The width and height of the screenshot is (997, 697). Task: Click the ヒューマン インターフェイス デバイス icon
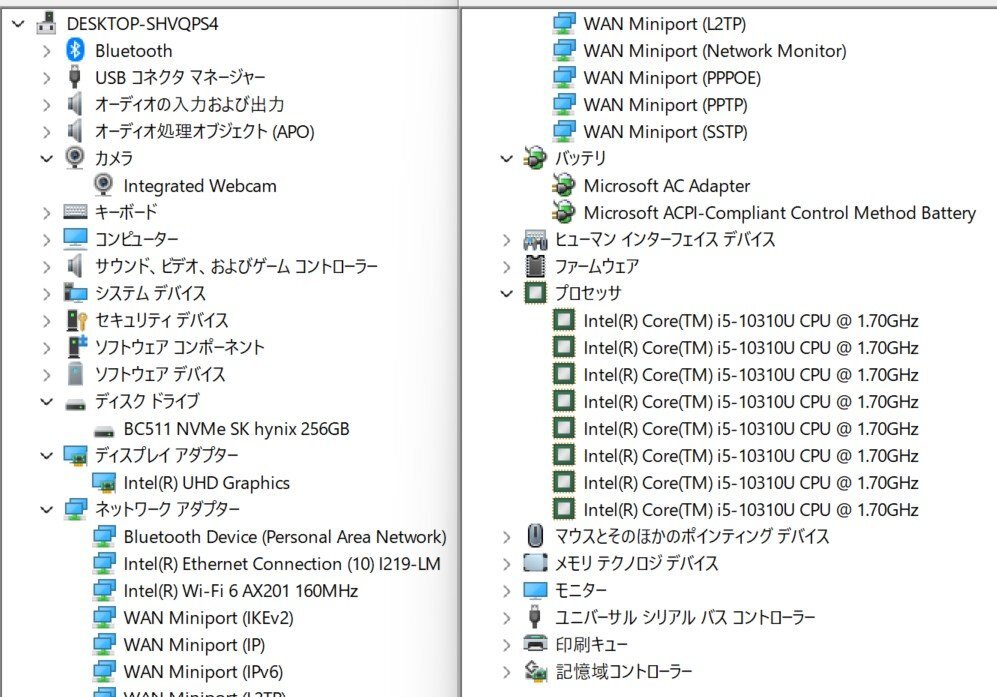click(x=535, y=240)
